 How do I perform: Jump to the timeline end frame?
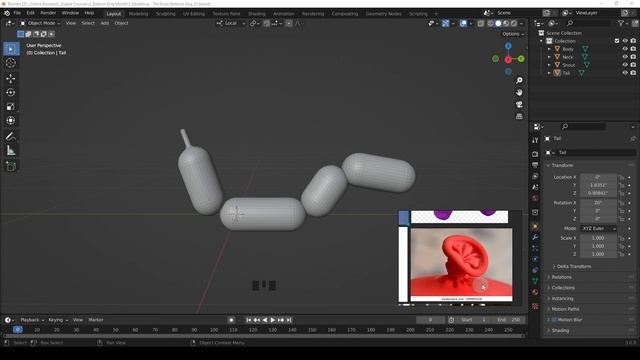289,320
